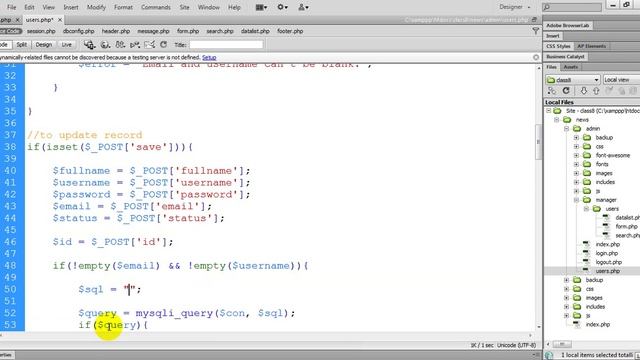Open related file header.php
Image resolution: width=640 pixels, height=360 pixels.
tap(116, 31)
